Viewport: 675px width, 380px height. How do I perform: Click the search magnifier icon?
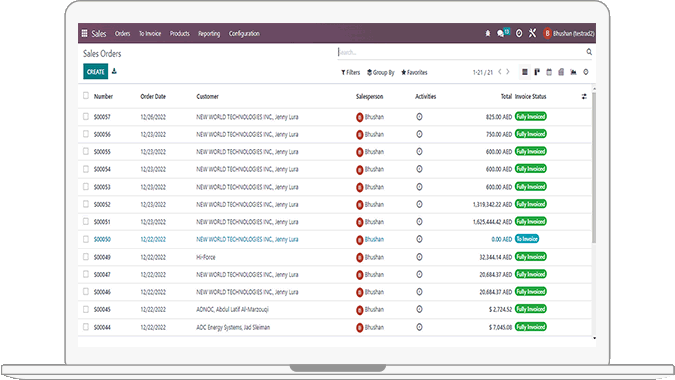pyautogui.click(x=589, y=52)
